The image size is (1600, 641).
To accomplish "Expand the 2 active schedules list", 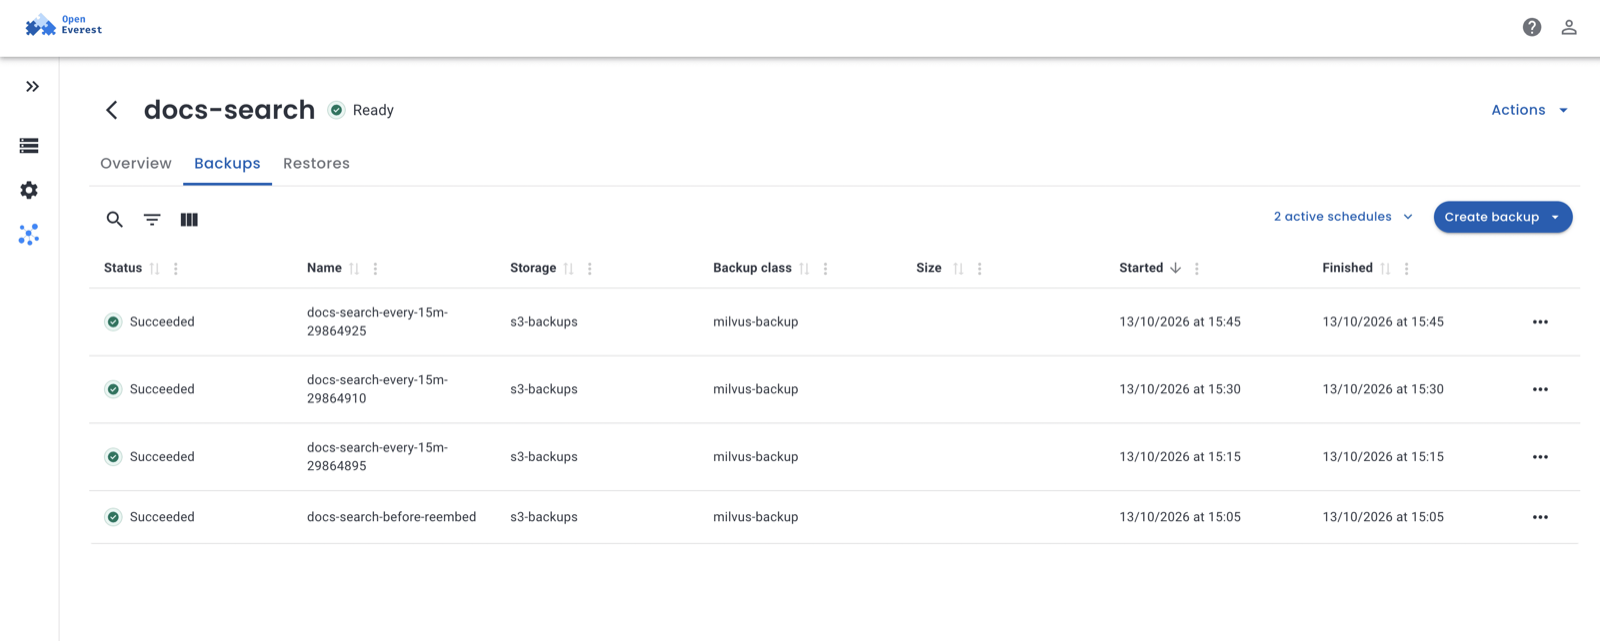I will point(1343,217).
